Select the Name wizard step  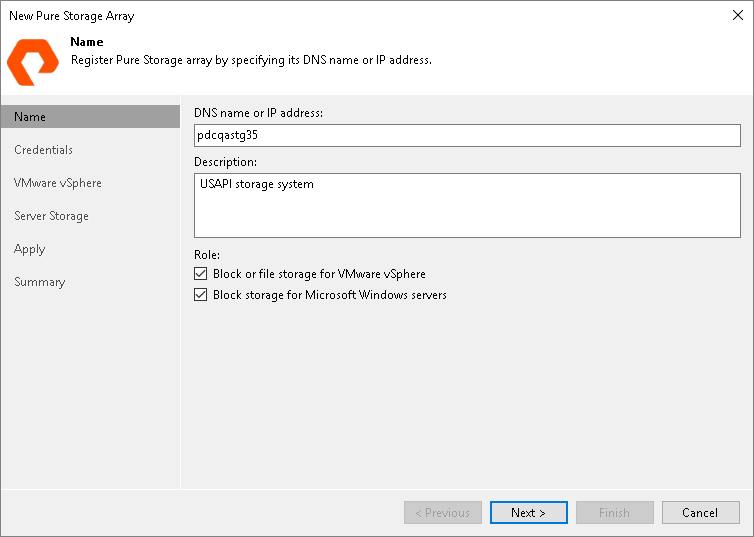[x=90, y=117]
